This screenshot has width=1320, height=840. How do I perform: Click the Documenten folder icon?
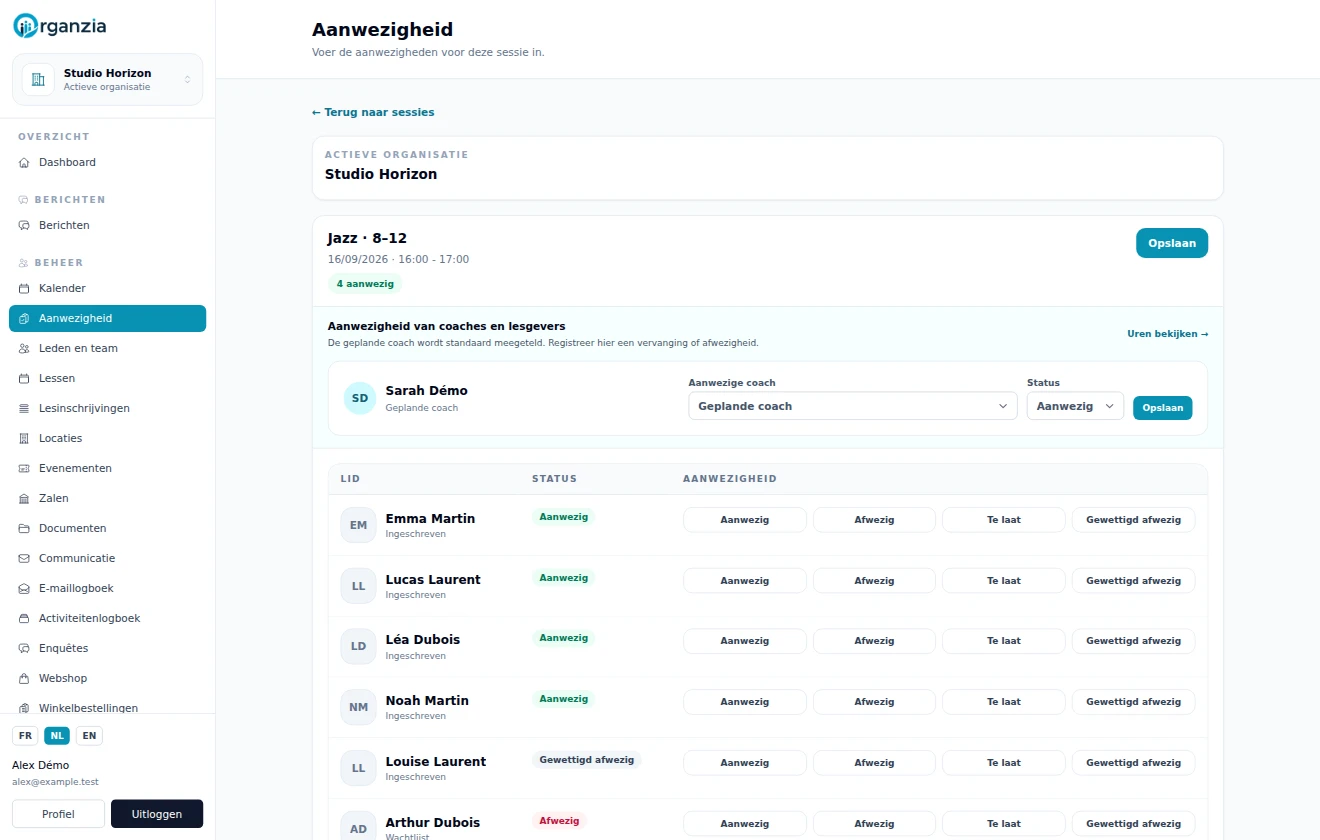25,529
